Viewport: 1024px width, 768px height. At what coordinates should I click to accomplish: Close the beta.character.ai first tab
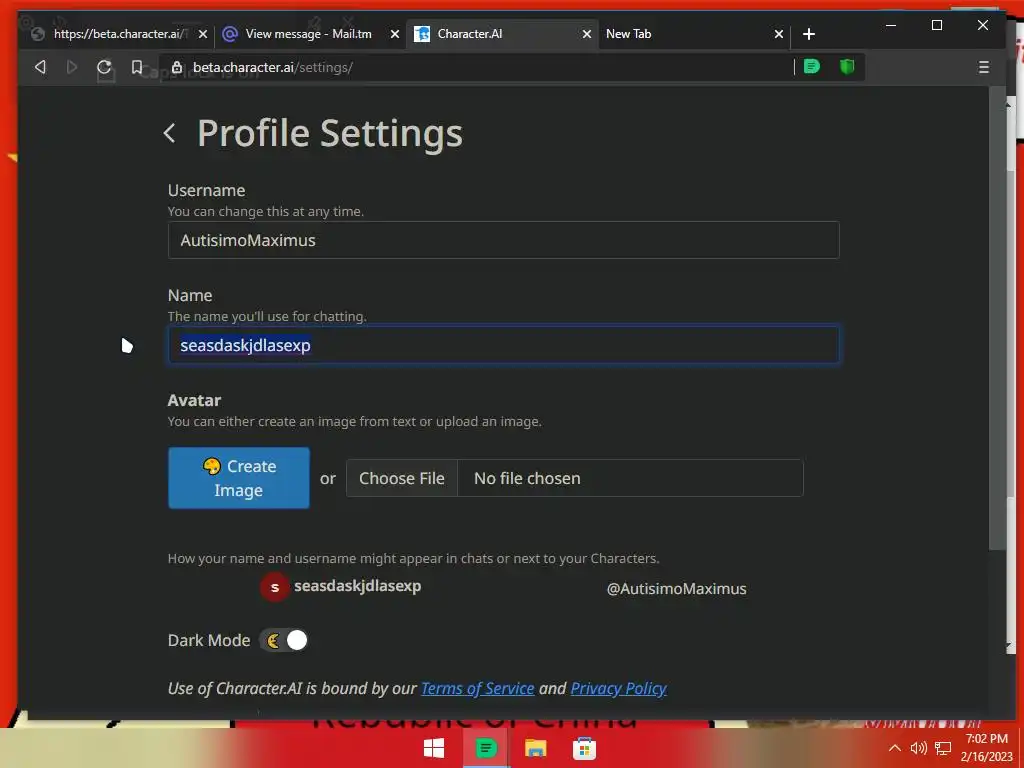click(x=202, y=34)
